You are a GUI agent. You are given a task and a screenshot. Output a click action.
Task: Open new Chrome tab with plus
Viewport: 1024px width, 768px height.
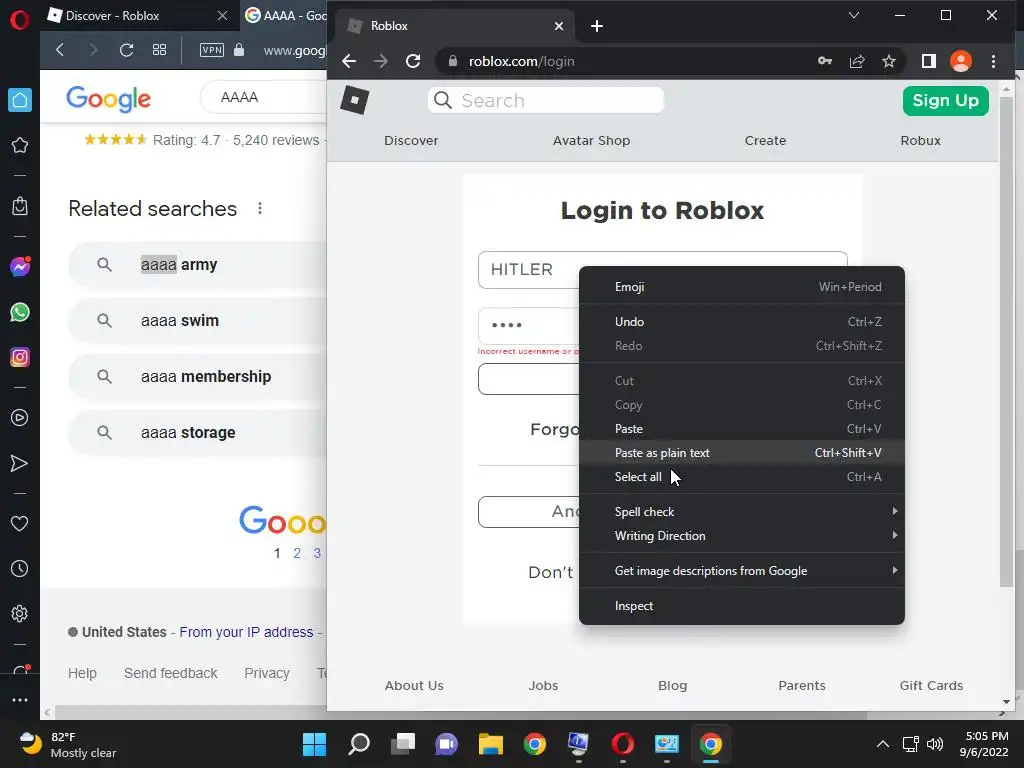596,26
